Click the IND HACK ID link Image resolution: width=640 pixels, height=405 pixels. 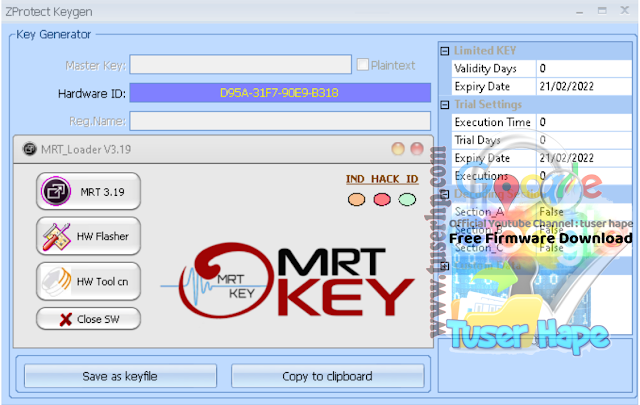[x=382, y=179]
